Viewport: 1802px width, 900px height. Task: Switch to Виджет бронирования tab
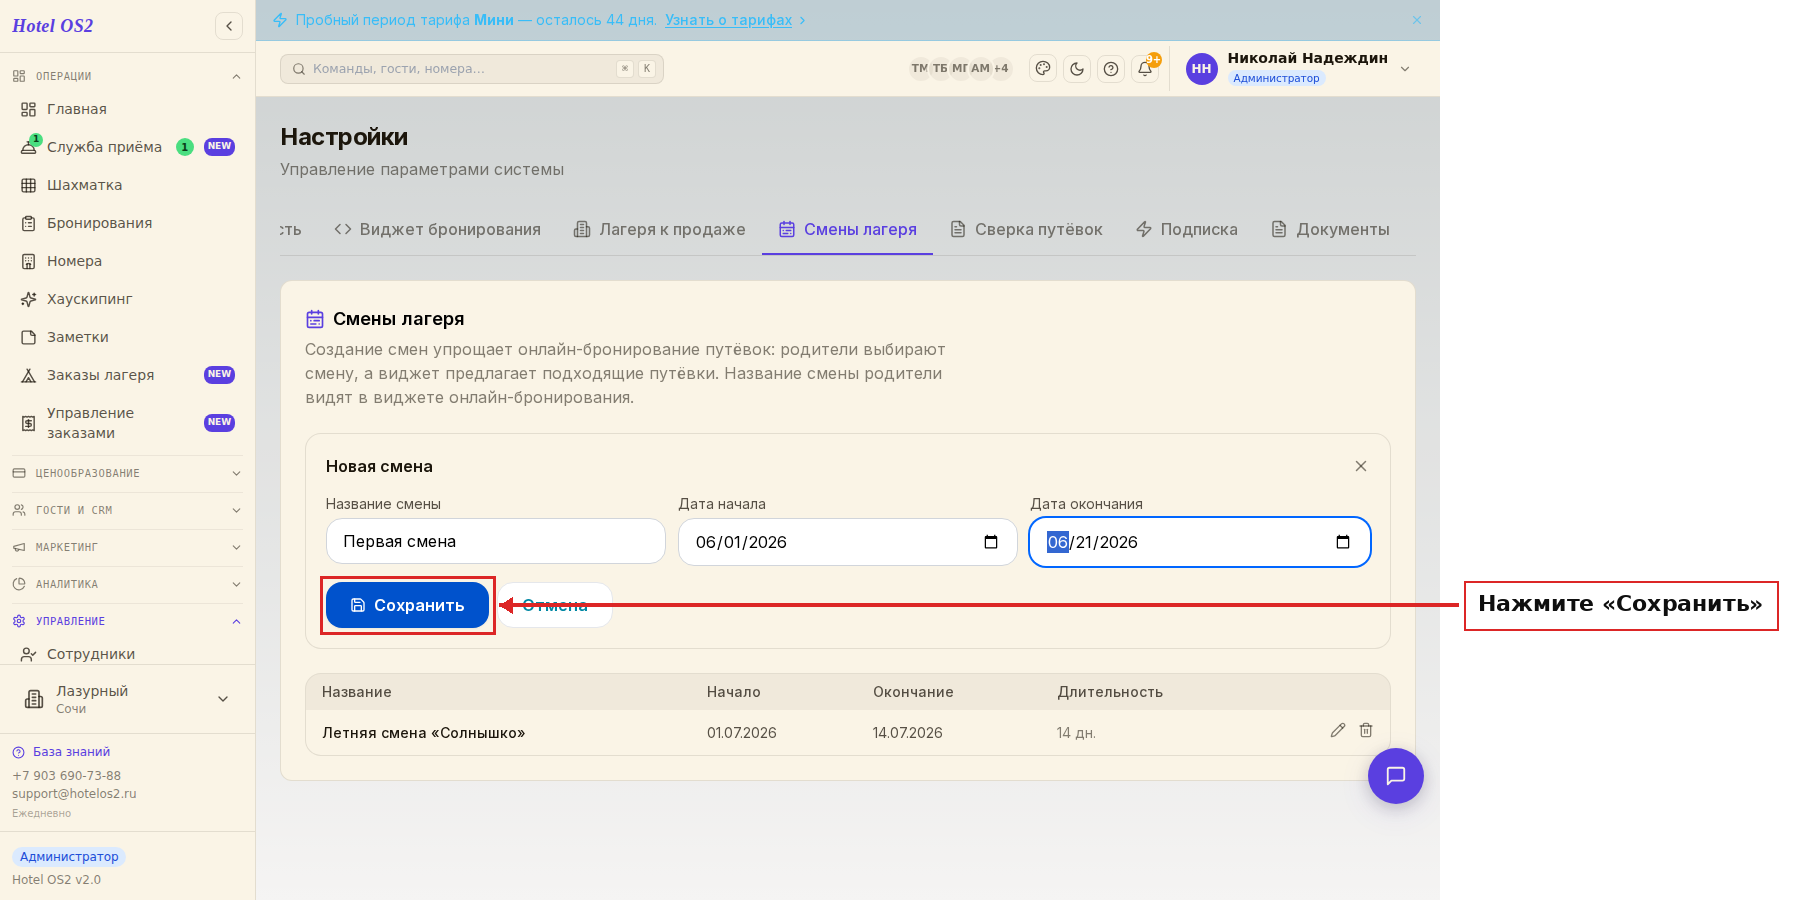click(x=437, y=229)
